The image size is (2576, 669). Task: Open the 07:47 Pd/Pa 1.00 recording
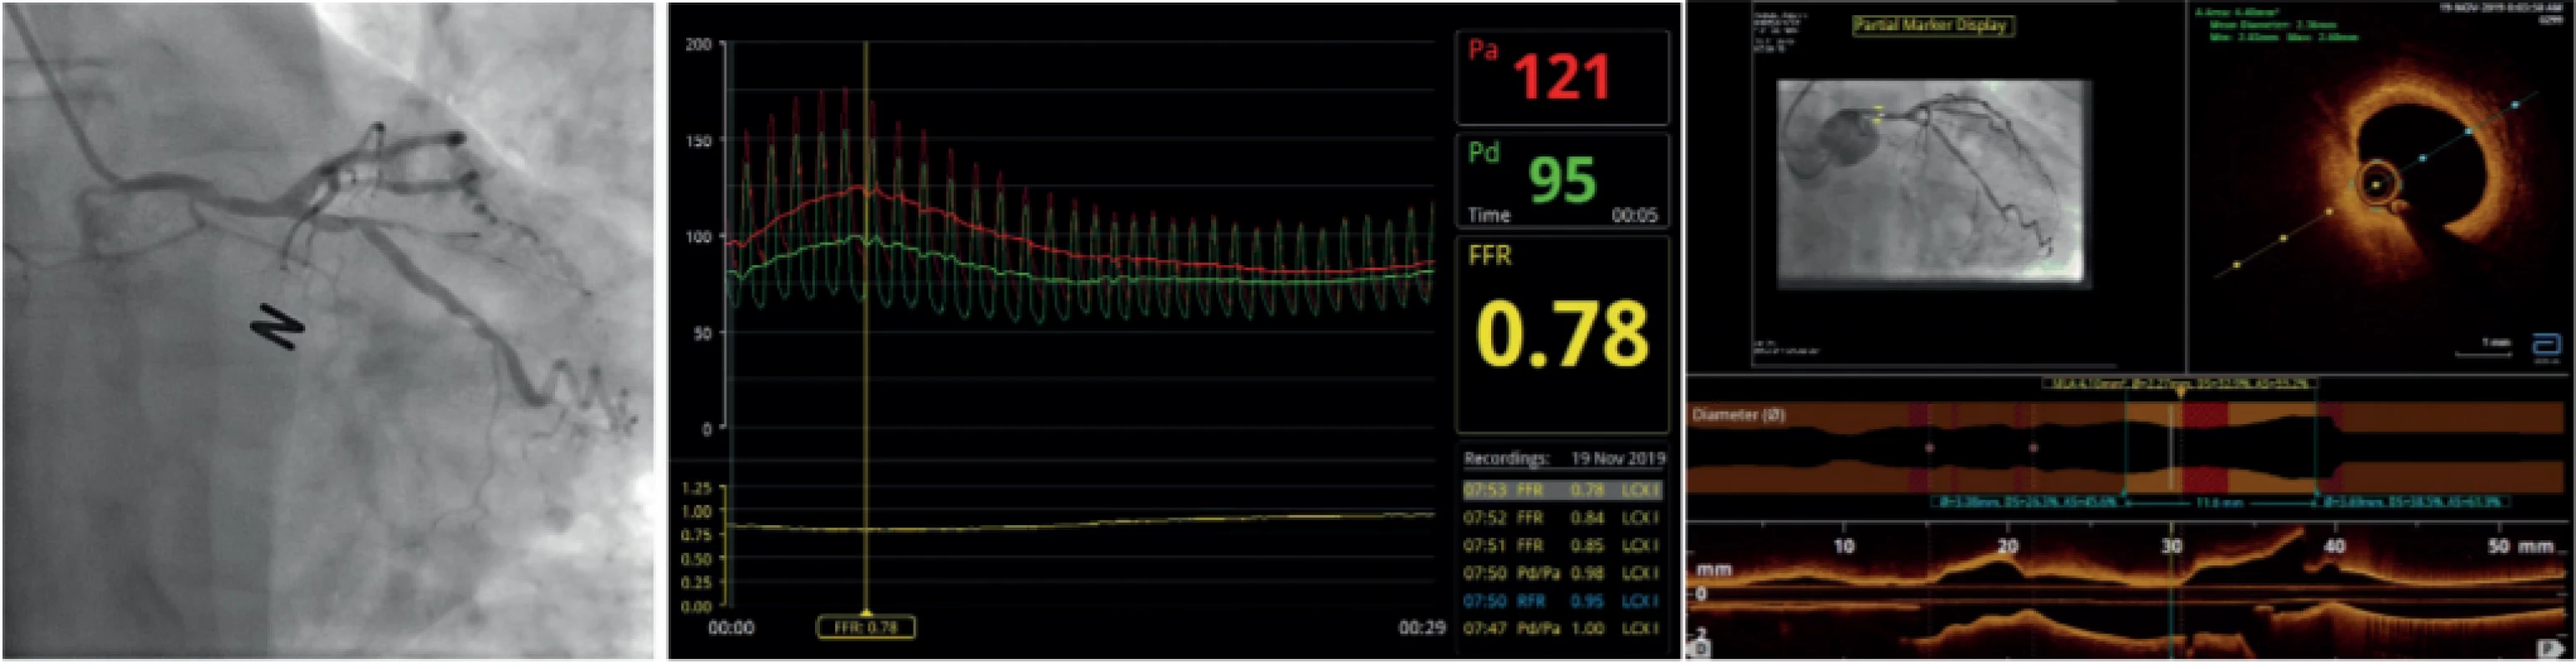tap(1563, 629)
